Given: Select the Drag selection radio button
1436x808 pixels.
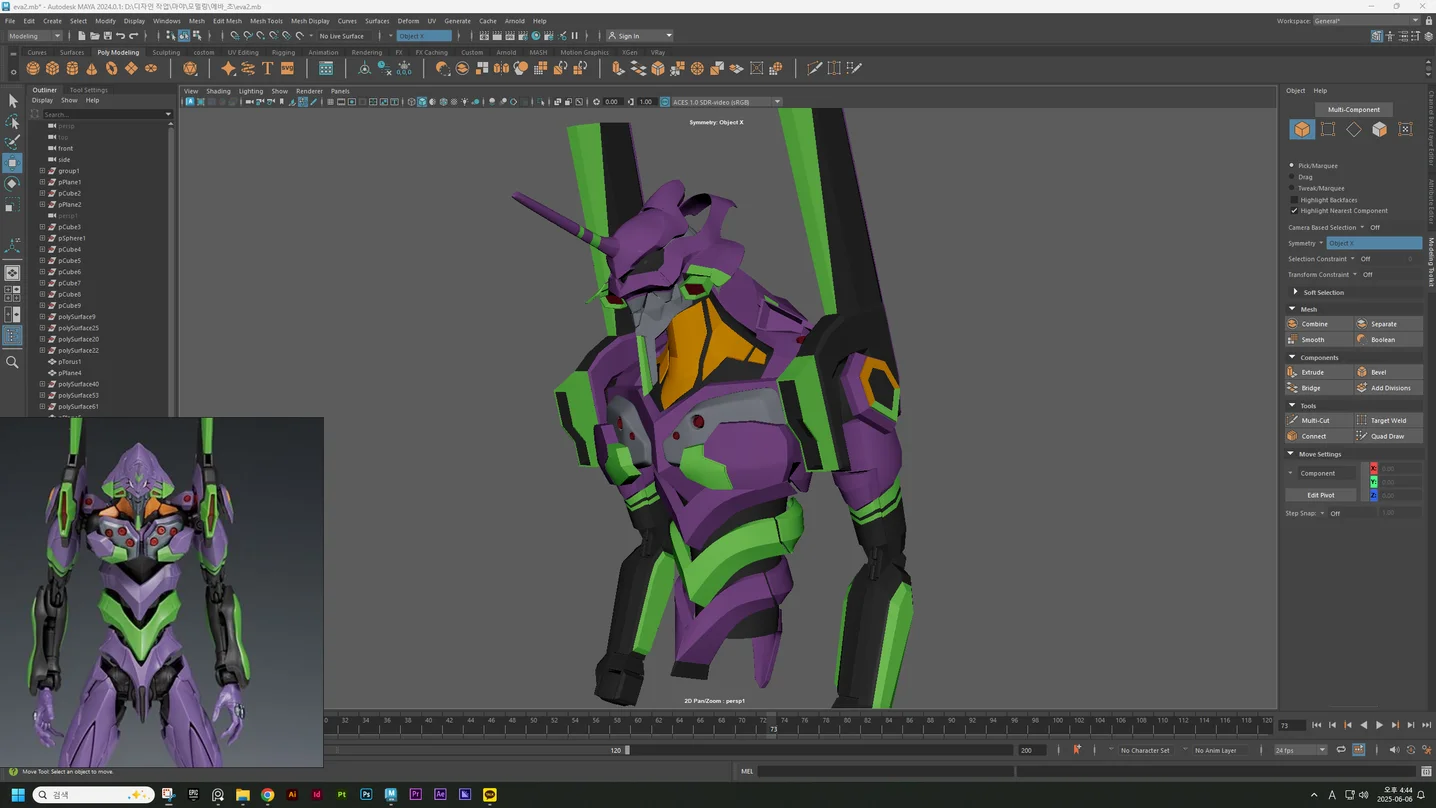Looking at the screenshot, I should (x=1292, y=177).
